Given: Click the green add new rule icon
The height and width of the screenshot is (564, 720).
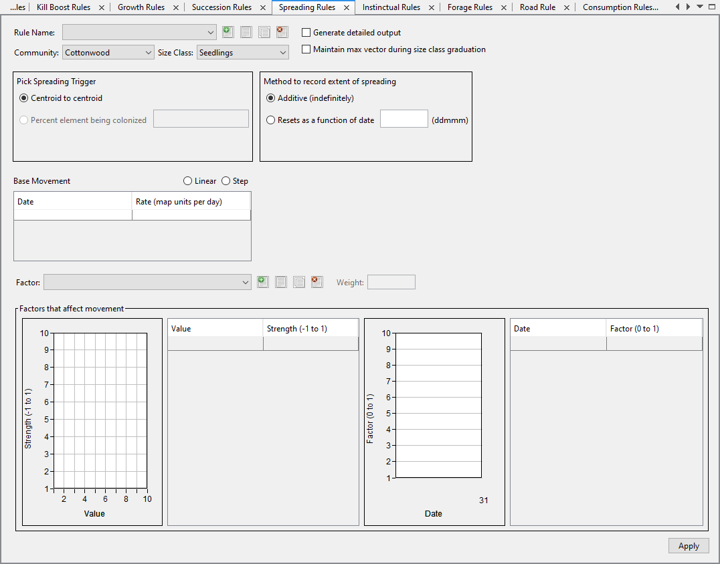Looking at the screenshot, I should click(228, 33).
